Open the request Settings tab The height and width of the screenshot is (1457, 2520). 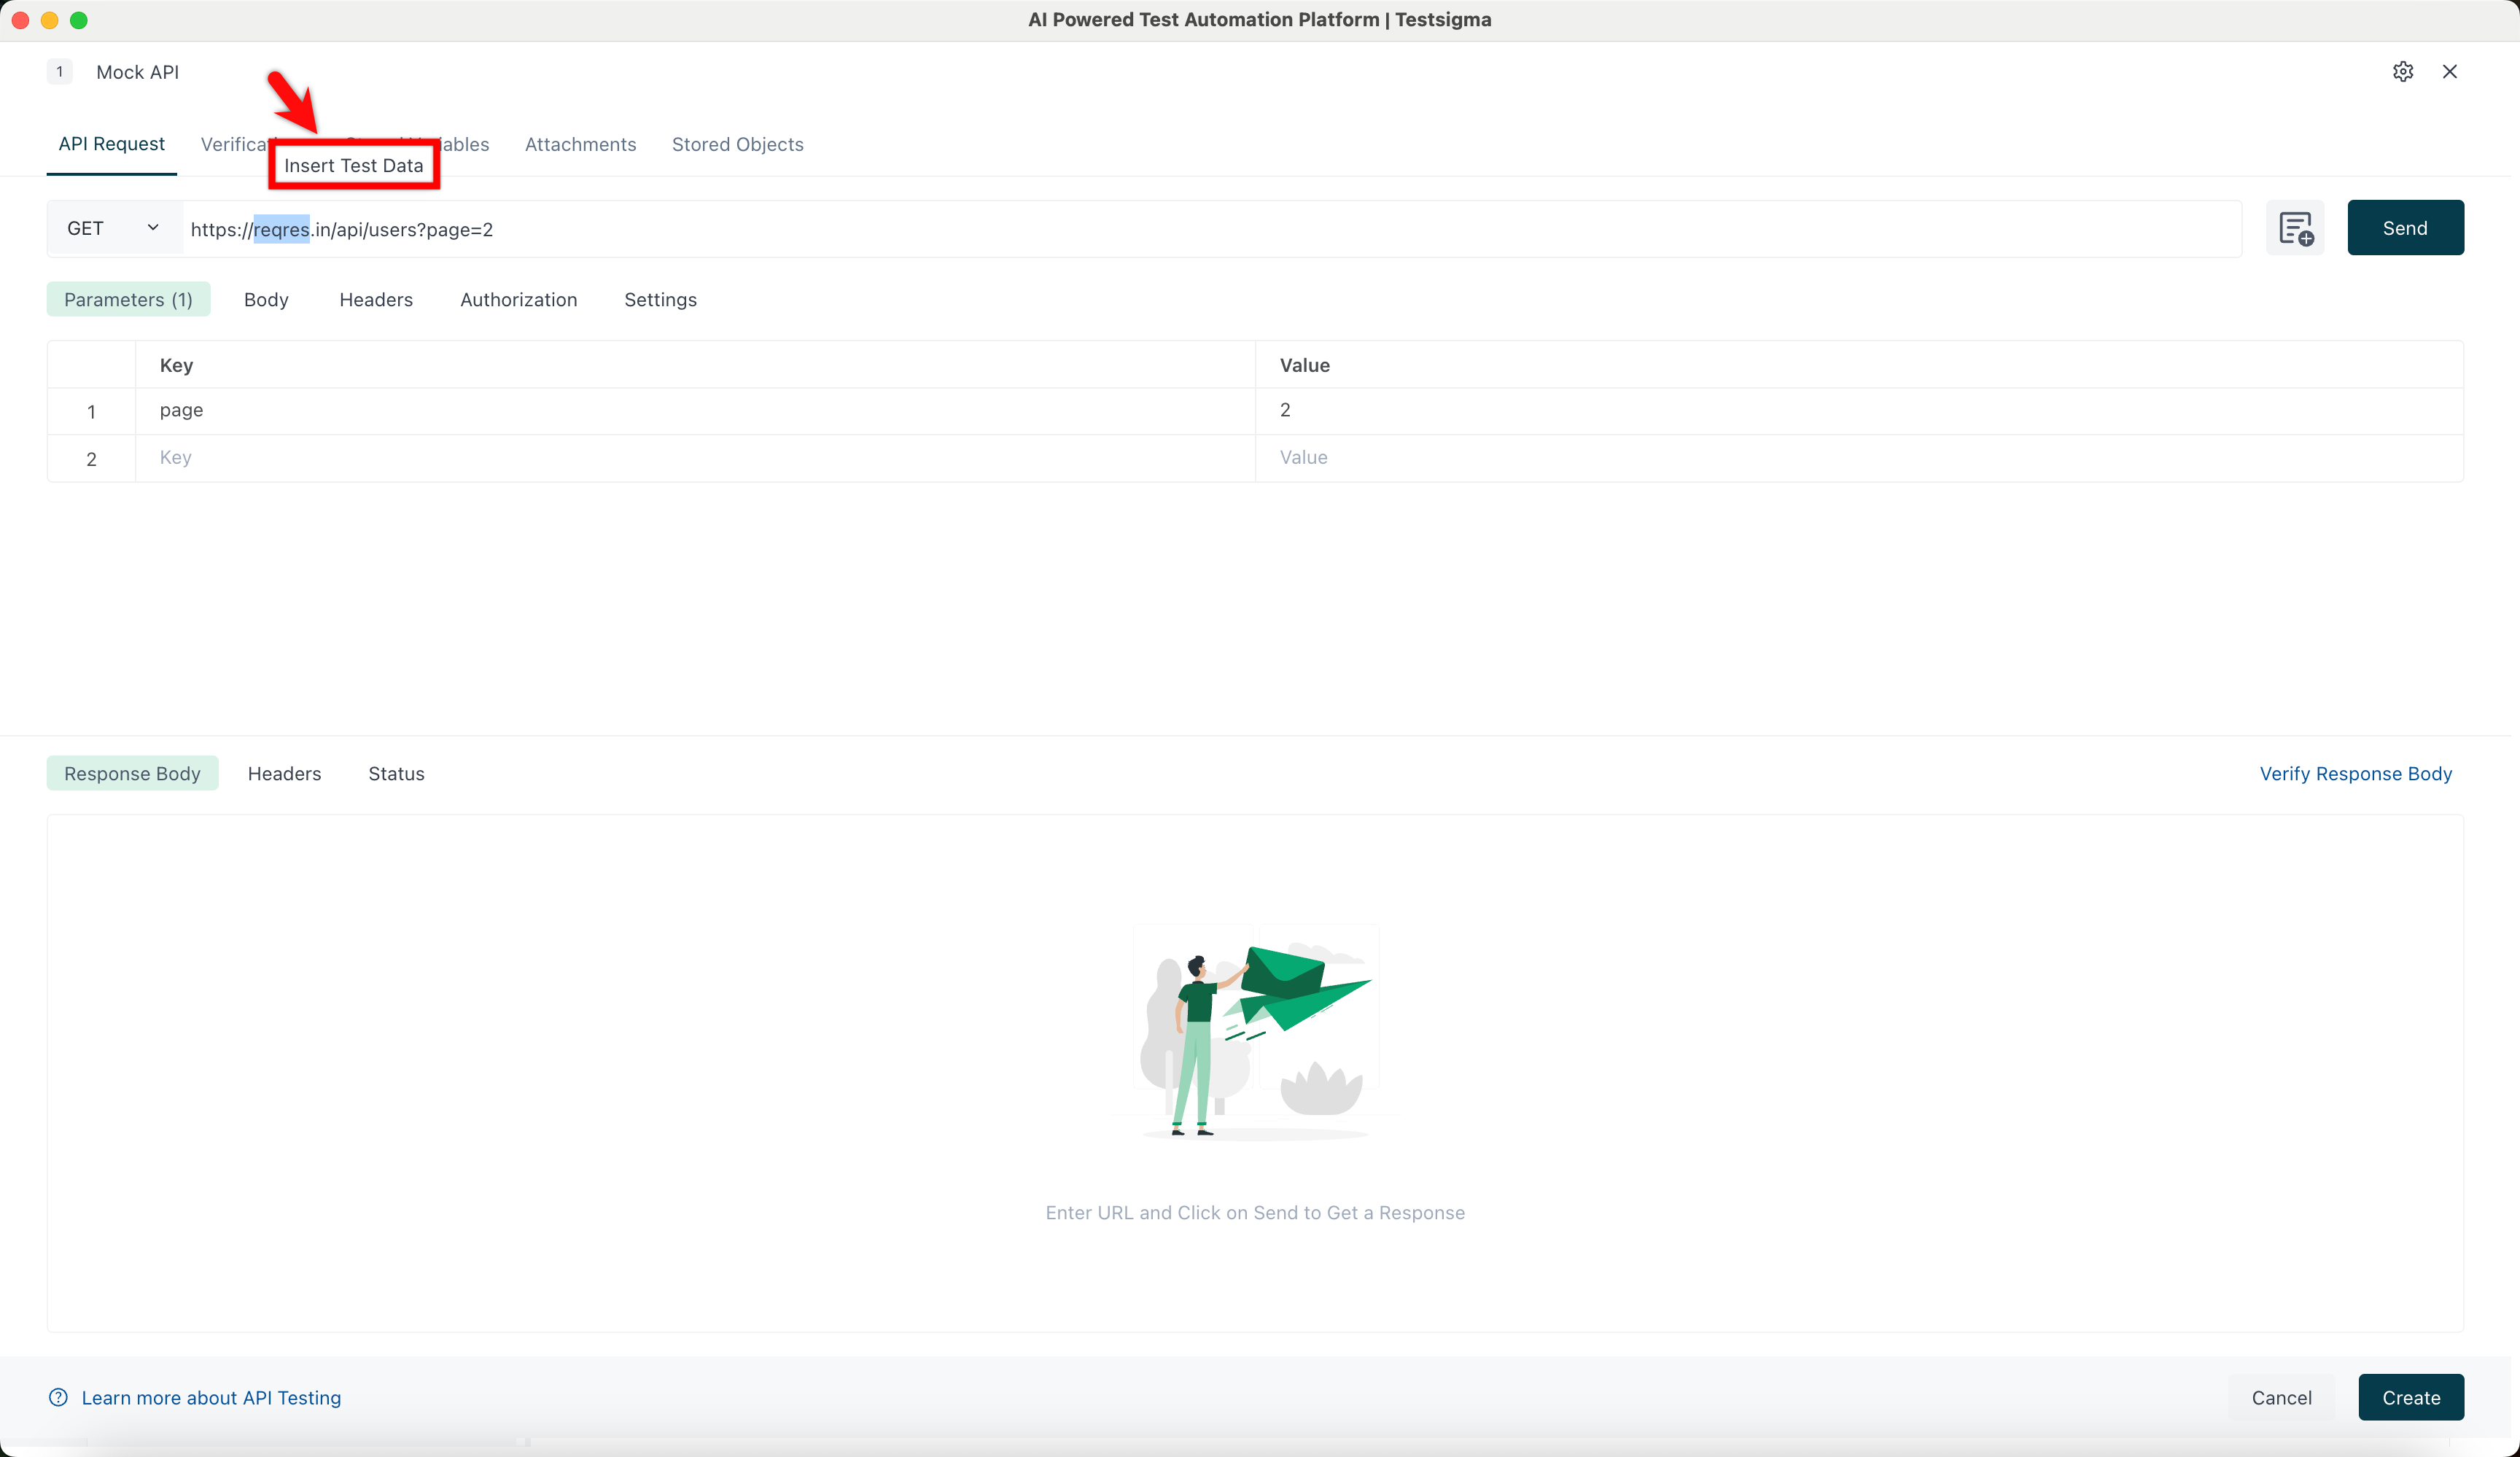(x=661, y=299)
